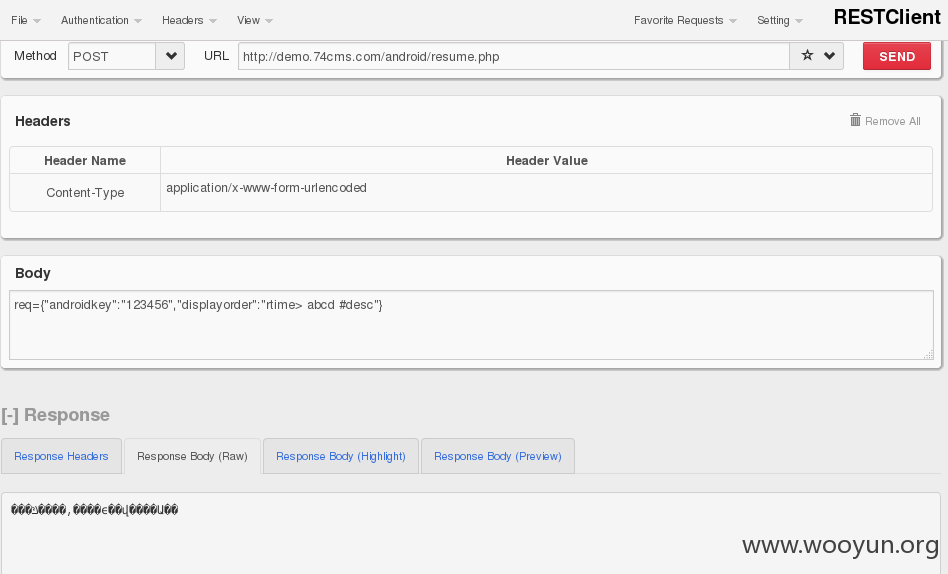This screenshot has height=574, width=948.
Task: Switch to Response Headers tab
Action: [x=61, y=456]
